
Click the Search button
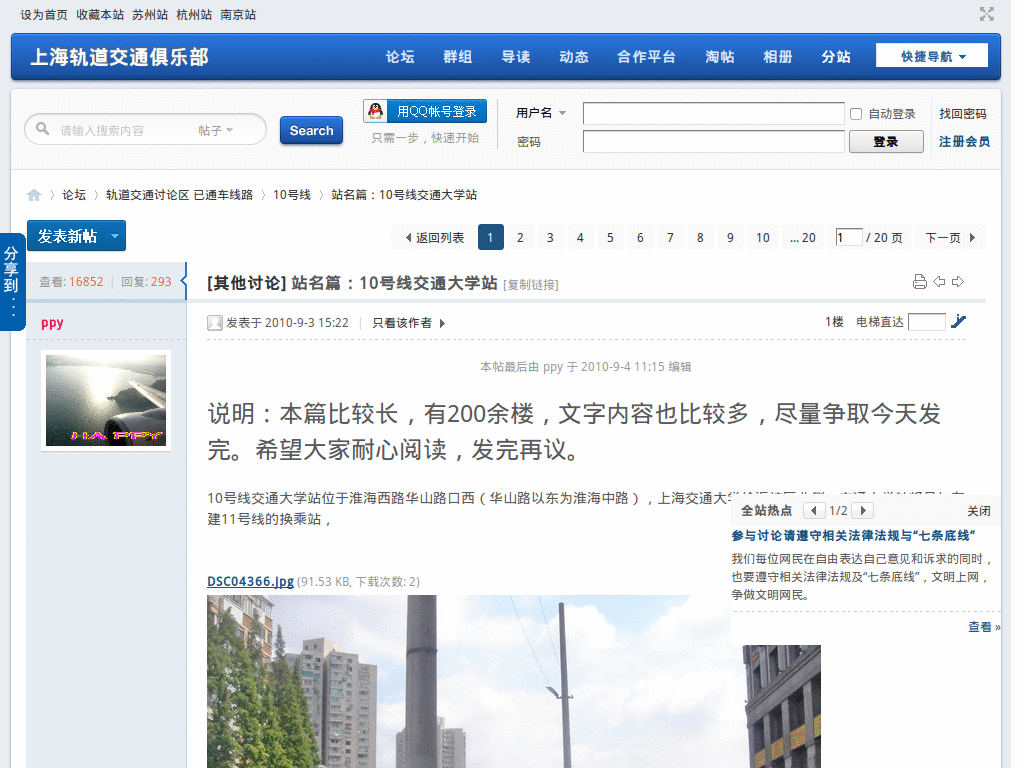coord(312,131)
